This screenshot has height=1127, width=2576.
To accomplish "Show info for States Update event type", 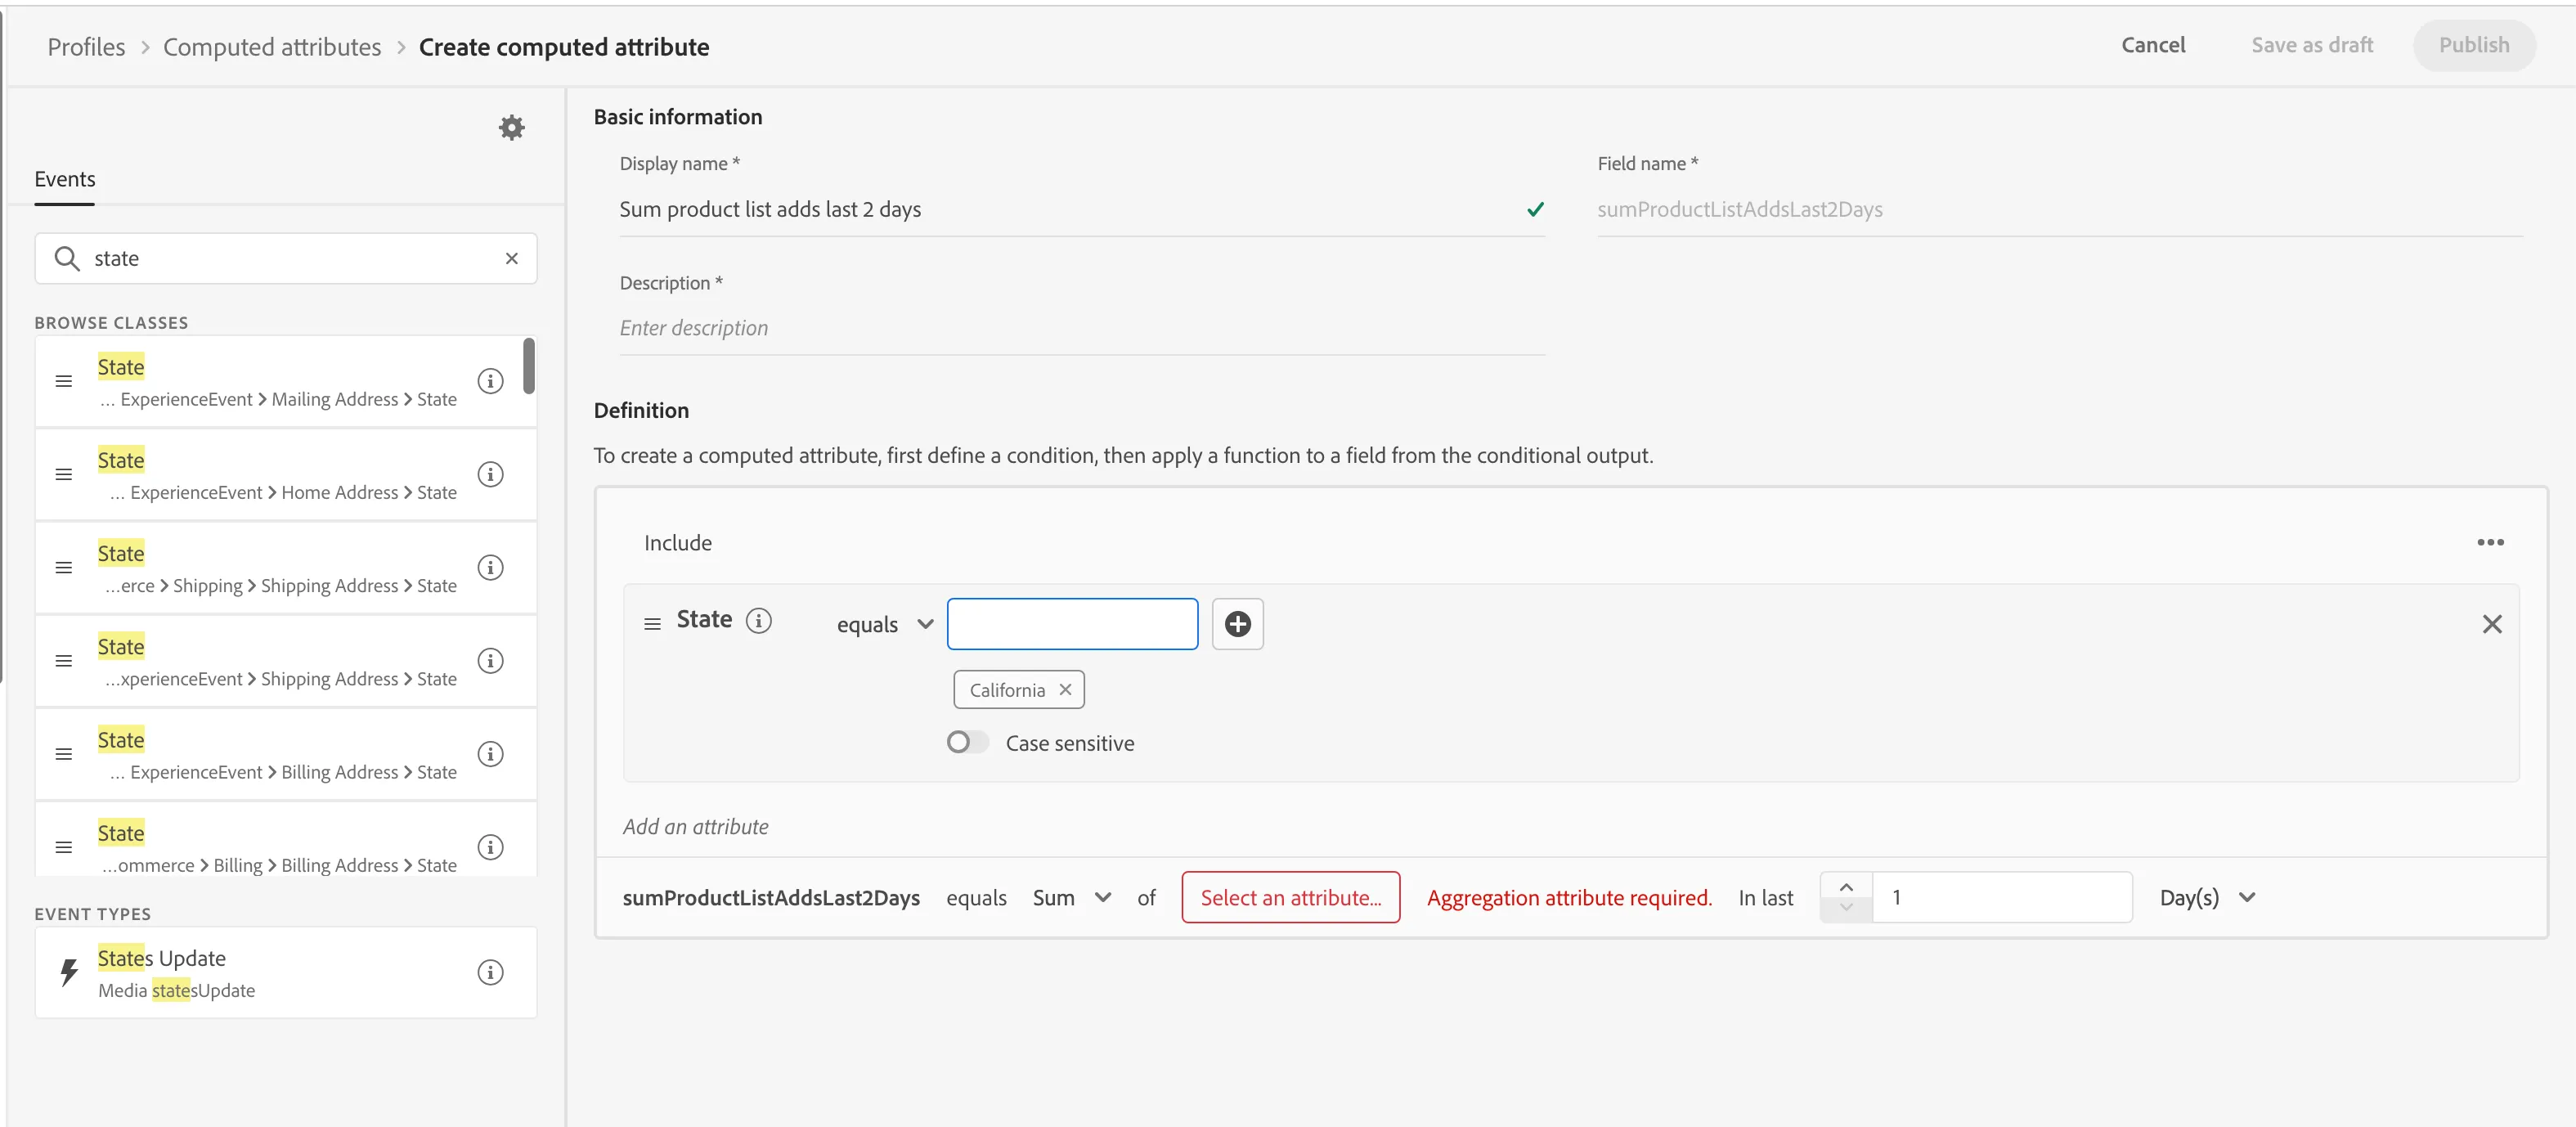I will click(490, 972).
